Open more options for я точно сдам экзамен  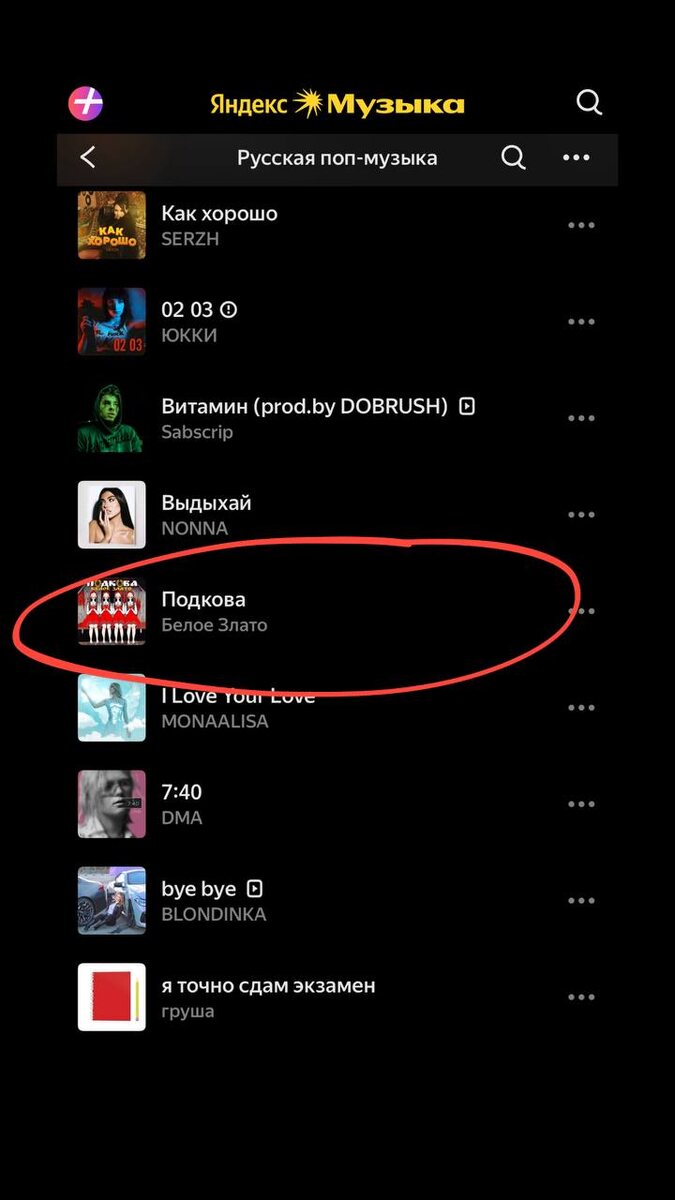(x=581, y=997)
